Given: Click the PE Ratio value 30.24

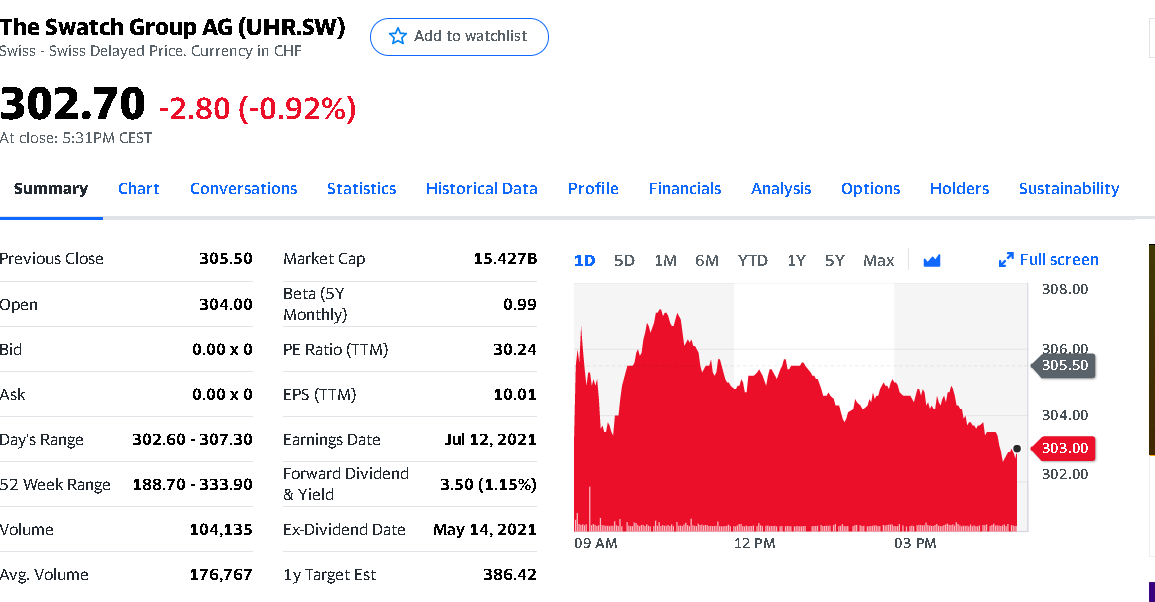Looking at the screenshot, I should coord(514,350).
